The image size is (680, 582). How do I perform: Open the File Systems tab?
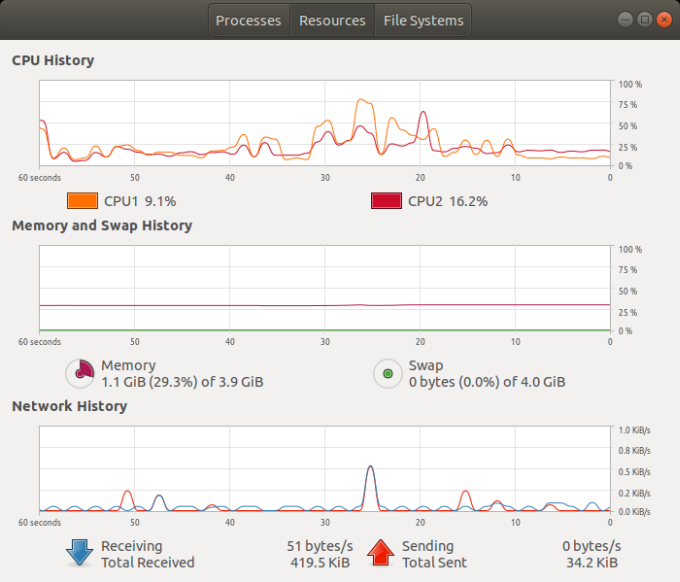pos(422,20)
